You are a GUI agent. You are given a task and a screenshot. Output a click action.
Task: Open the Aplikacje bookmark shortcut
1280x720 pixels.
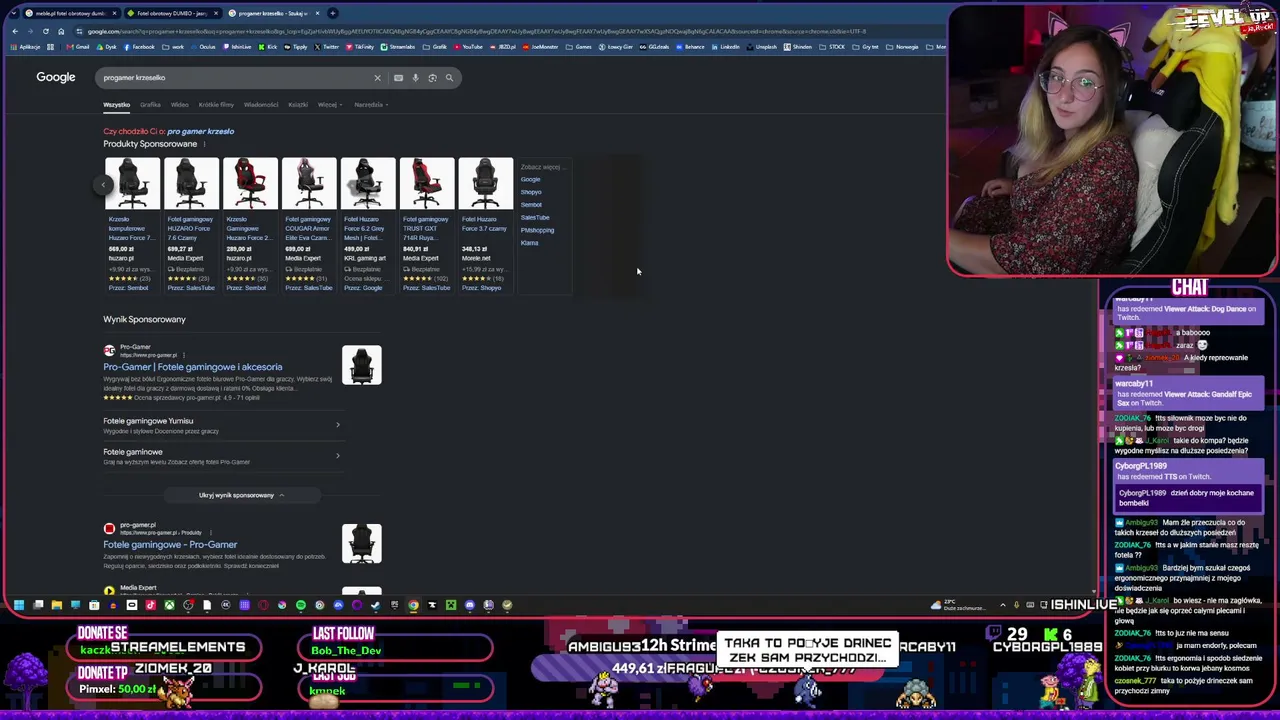click(x=24, y=47)
